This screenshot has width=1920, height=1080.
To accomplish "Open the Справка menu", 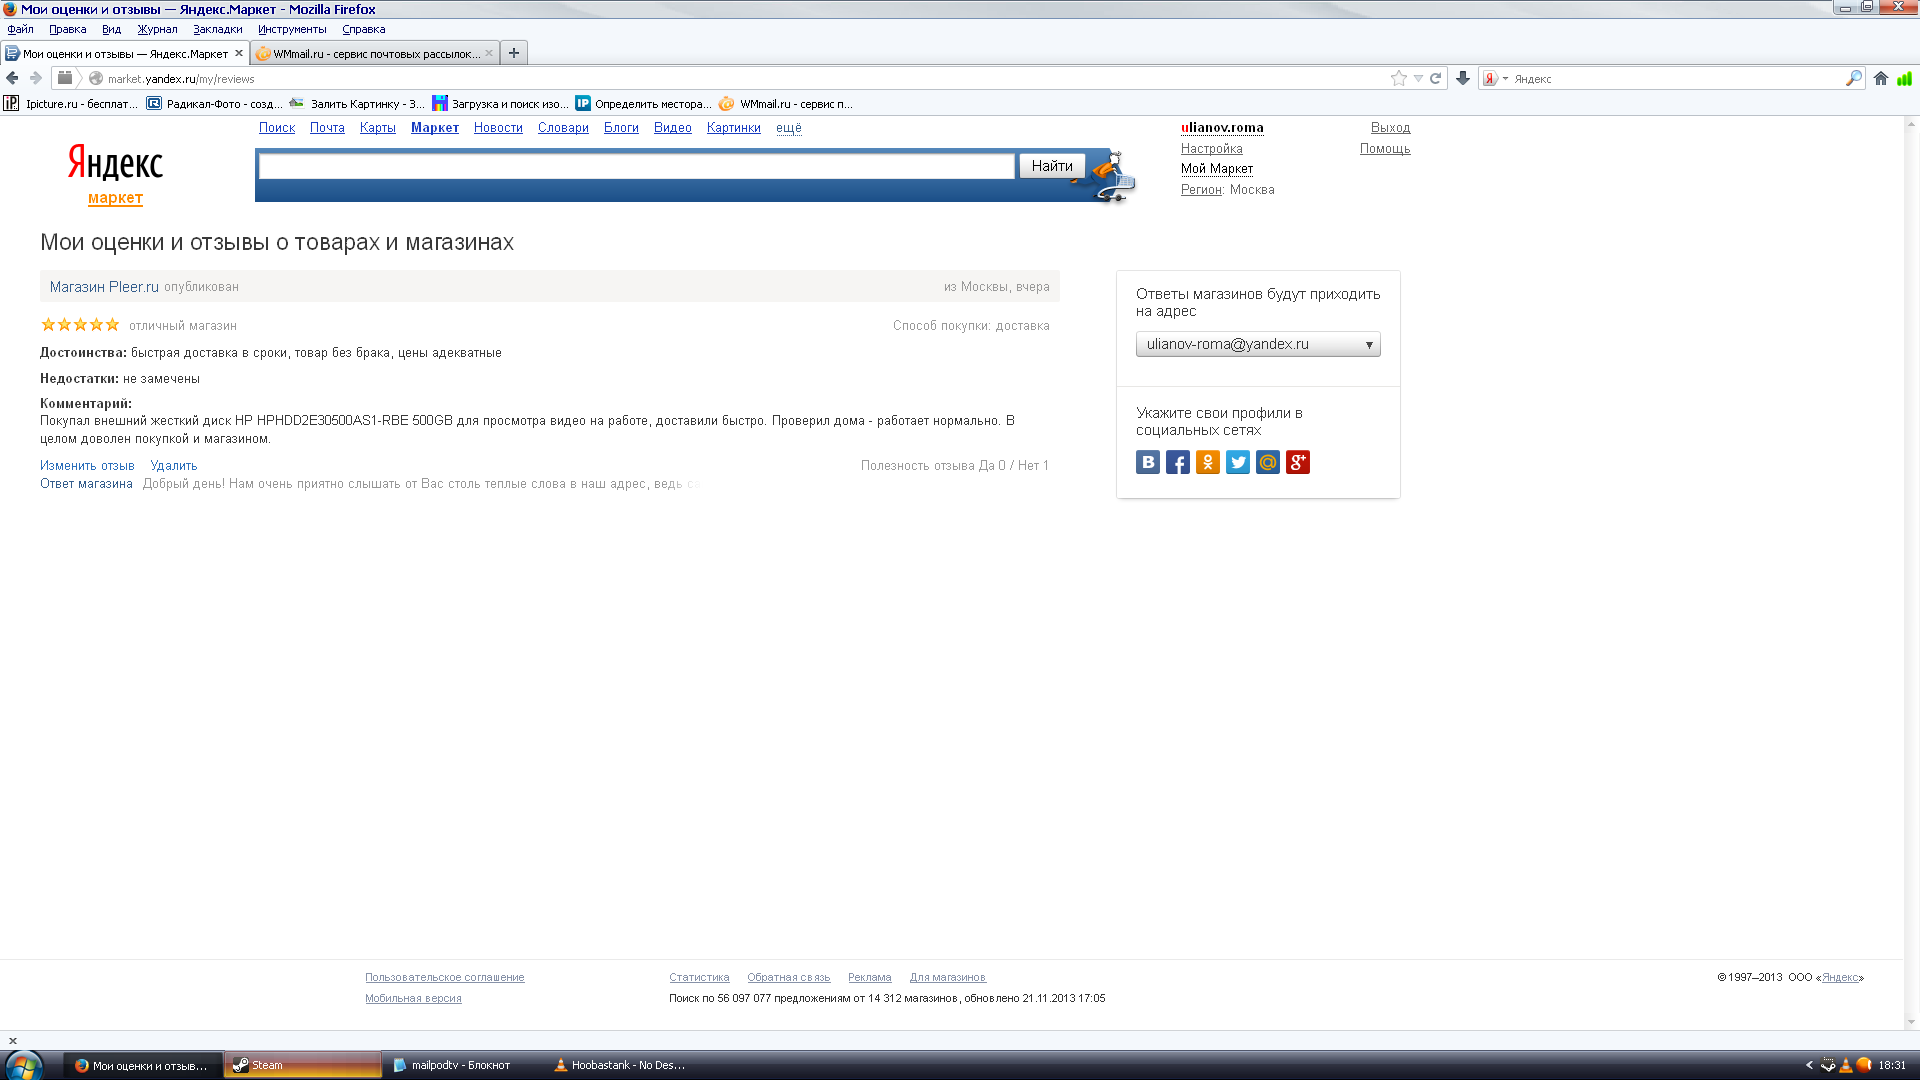I will pos(363,29).
